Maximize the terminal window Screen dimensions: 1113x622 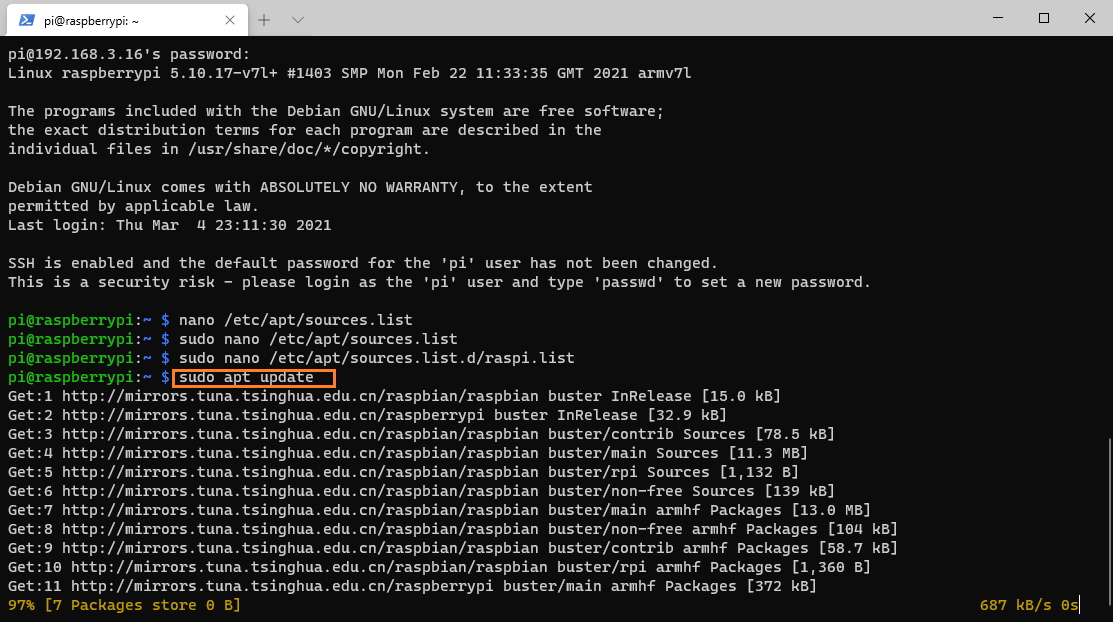1043,18
